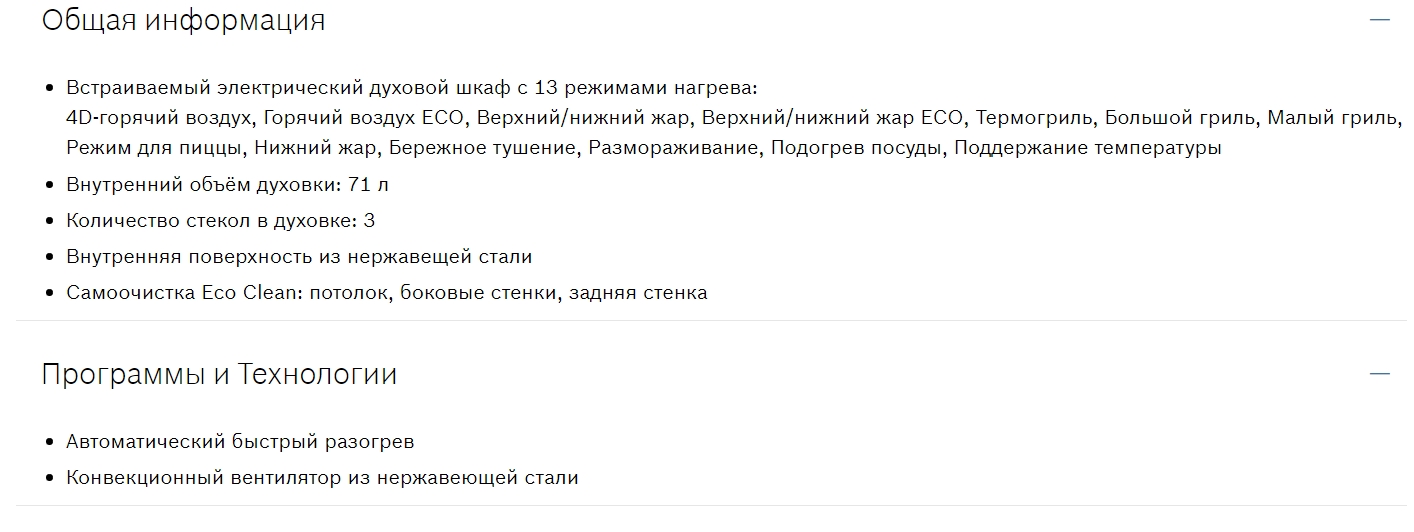This screenshot has height=532, width=1414.
Task: Select the Большой гриль text
Action: (x=1180, y=117)
